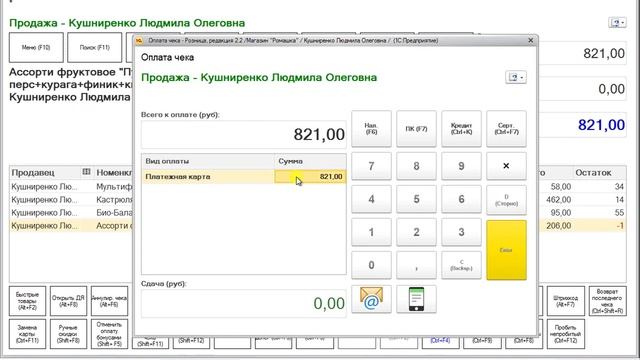Select Кредит (Ctrl+K) payment type

[x=461, y=129]
